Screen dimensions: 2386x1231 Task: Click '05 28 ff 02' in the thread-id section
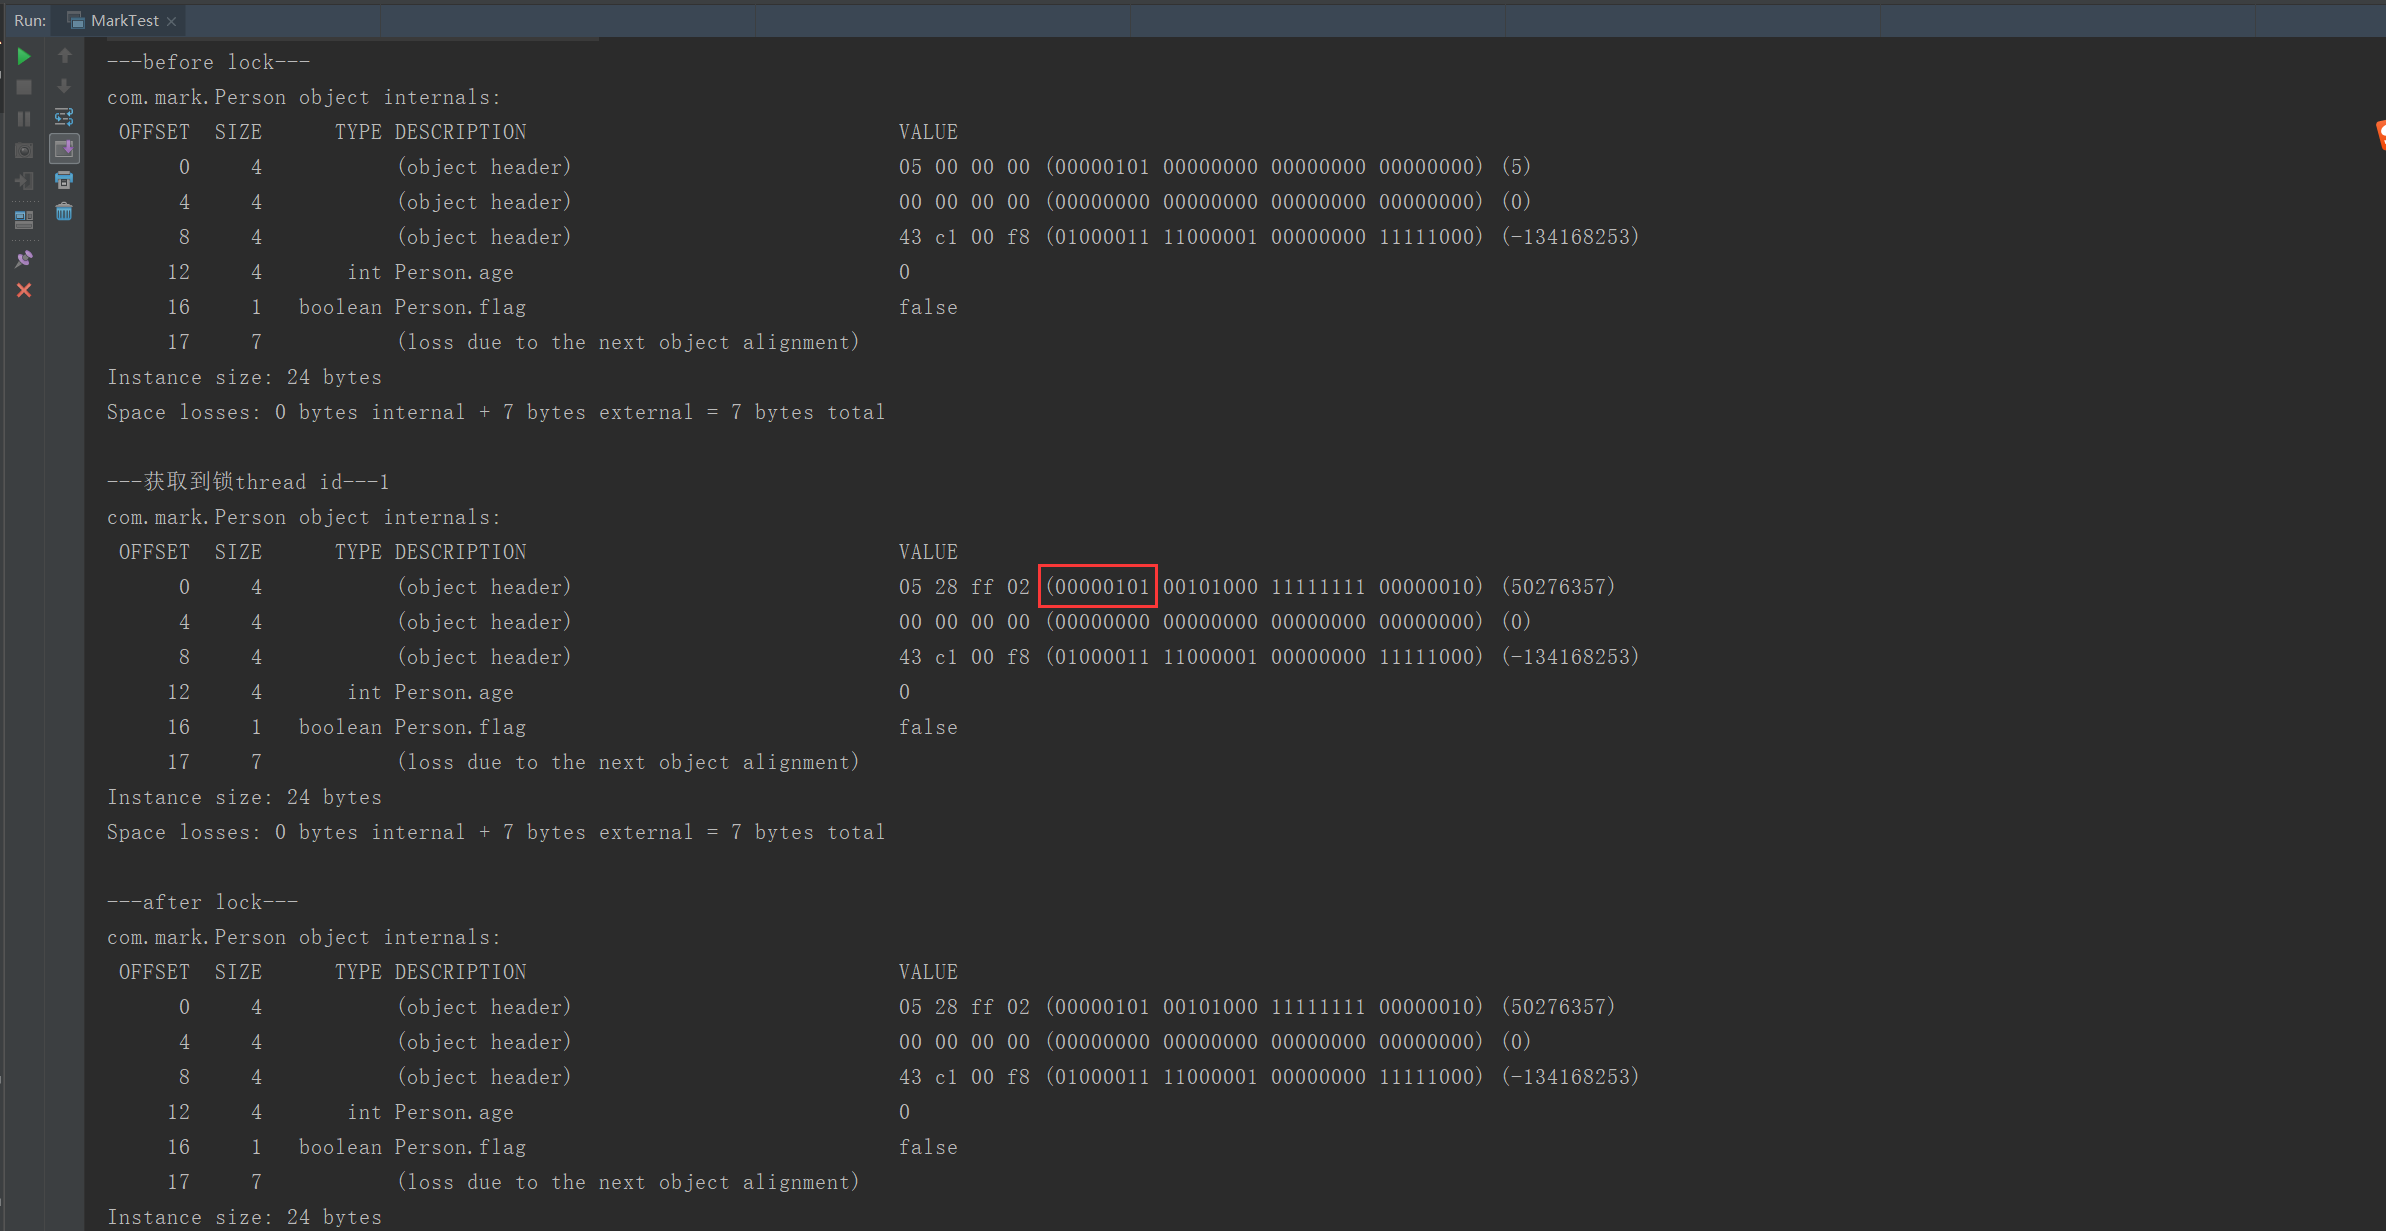pyautogui.click(x=964, y=587)
